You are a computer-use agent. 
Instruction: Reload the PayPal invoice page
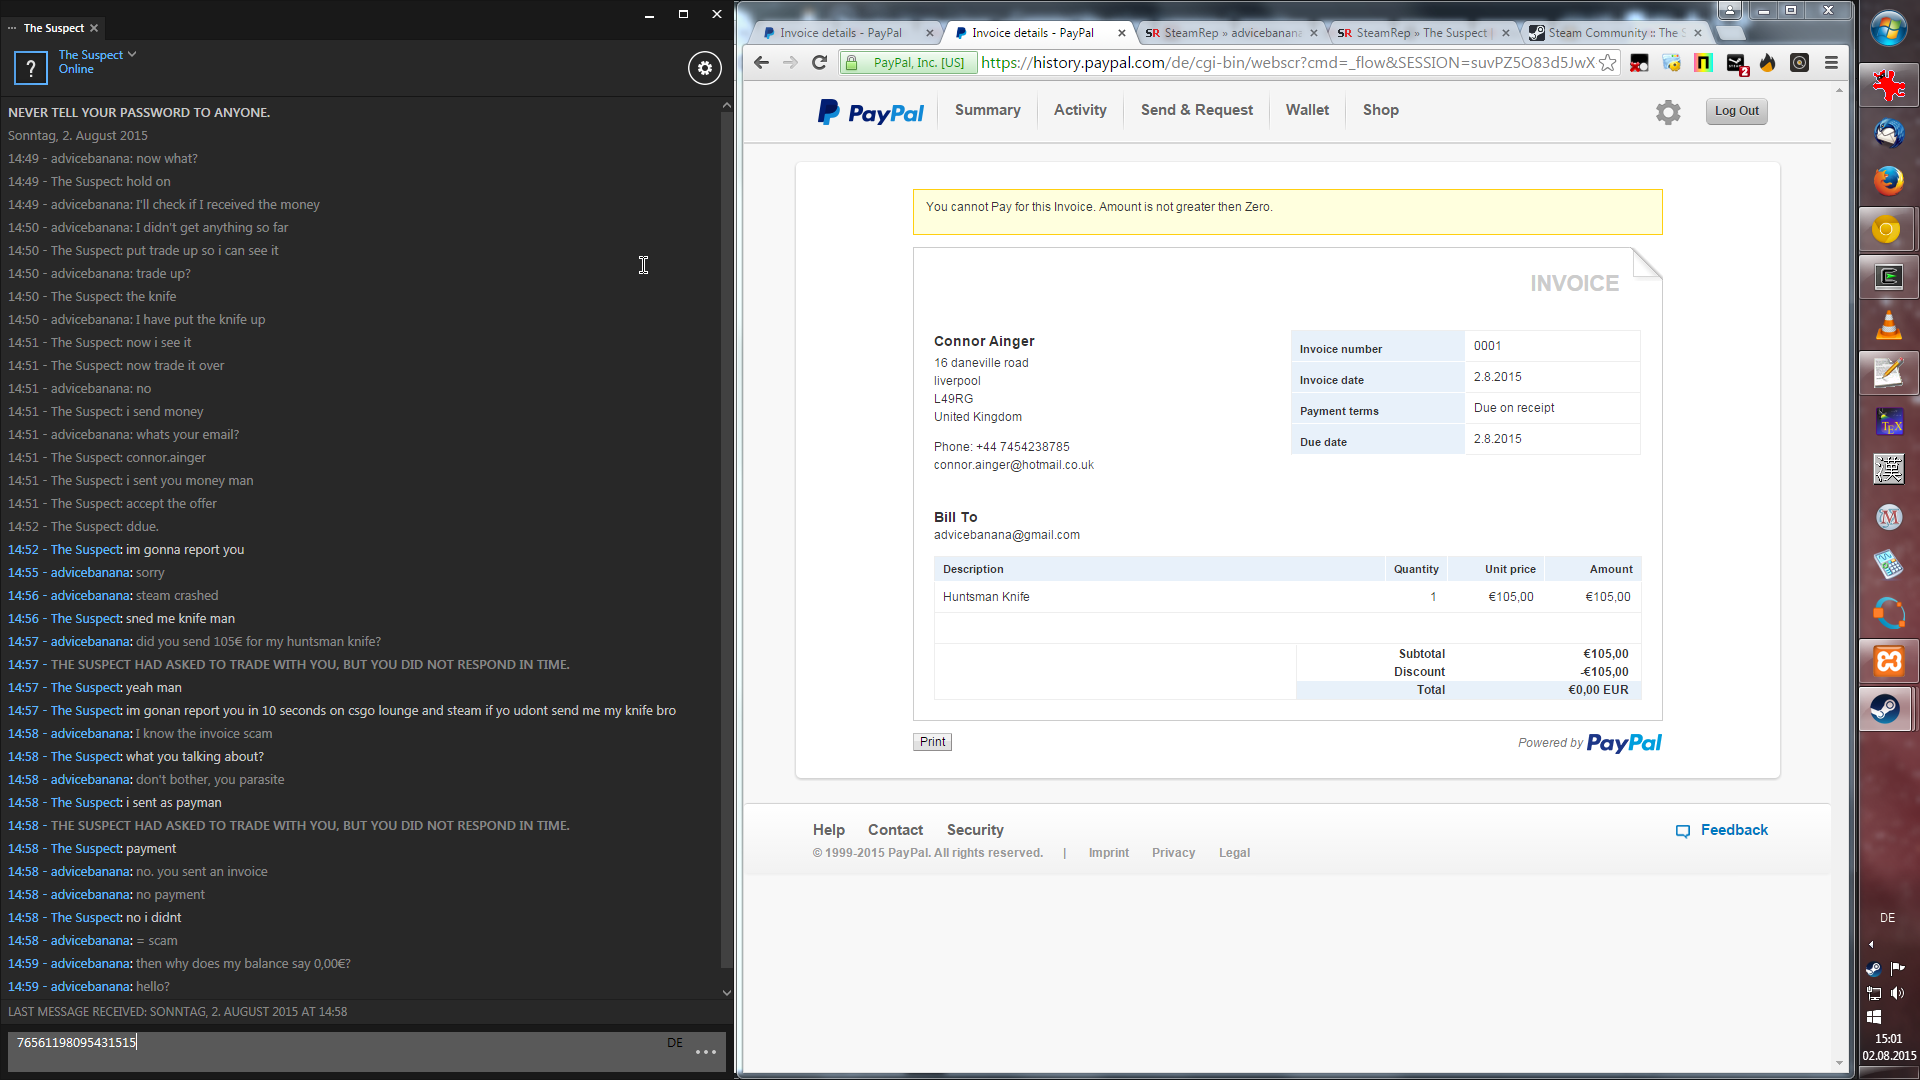[x=819, y=63]
